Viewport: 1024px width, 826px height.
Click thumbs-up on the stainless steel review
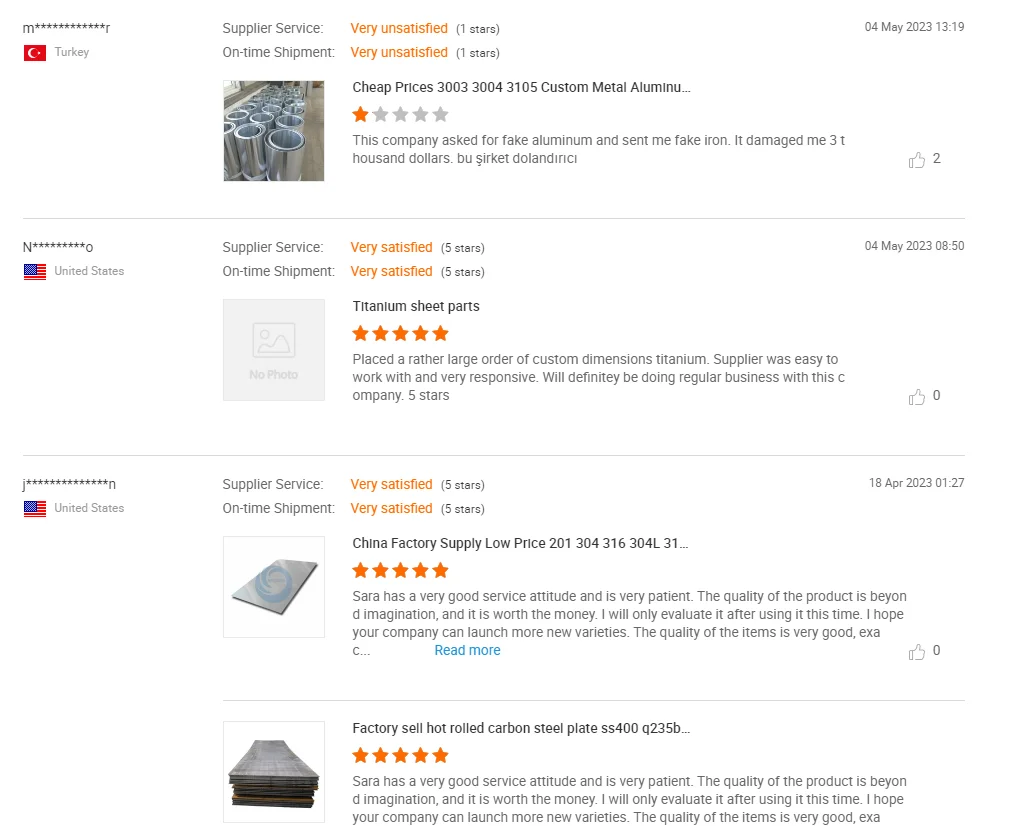(917, 652)
